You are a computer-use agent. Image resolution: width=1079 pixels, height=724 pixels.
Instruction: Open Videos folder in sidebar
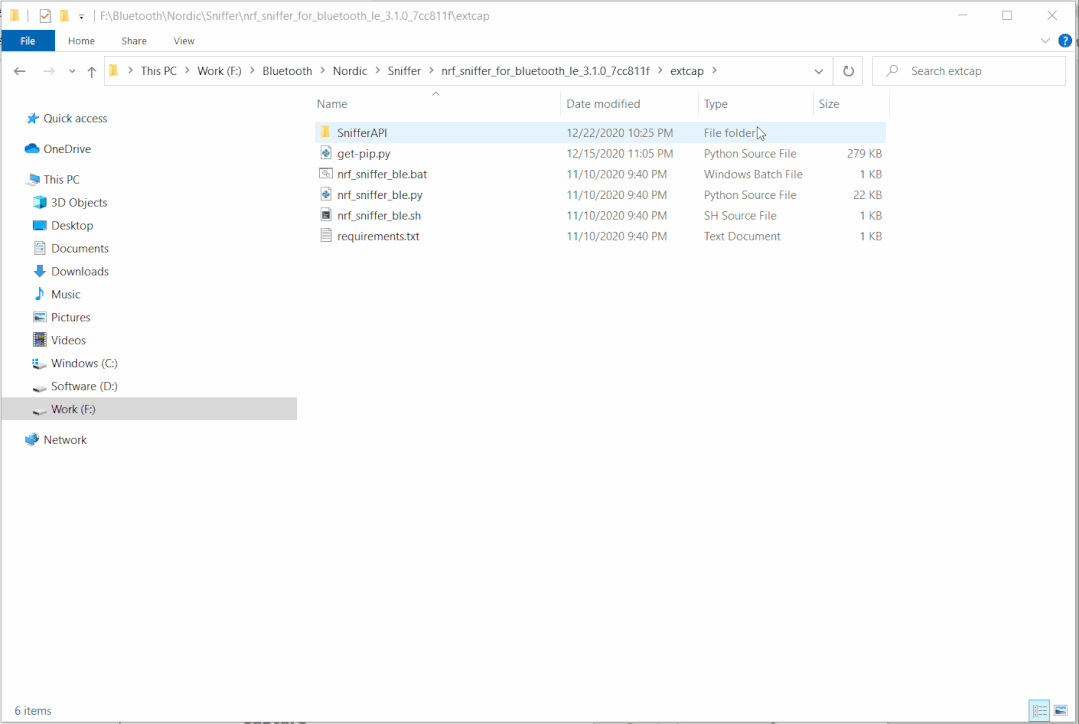(x=68, y=340)
